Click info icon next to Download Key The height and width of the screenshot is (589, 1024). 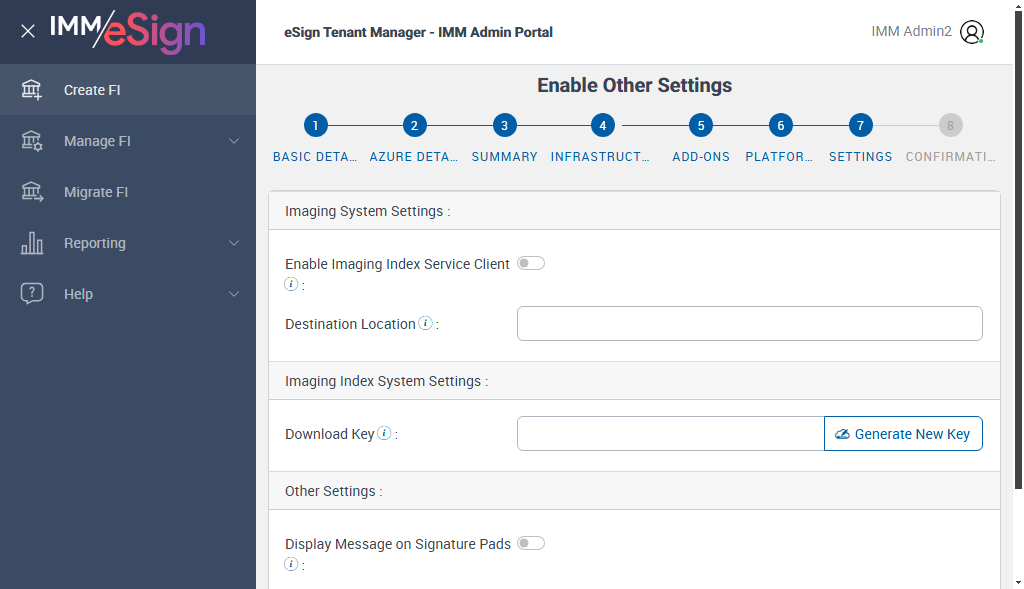pos(384,434)
